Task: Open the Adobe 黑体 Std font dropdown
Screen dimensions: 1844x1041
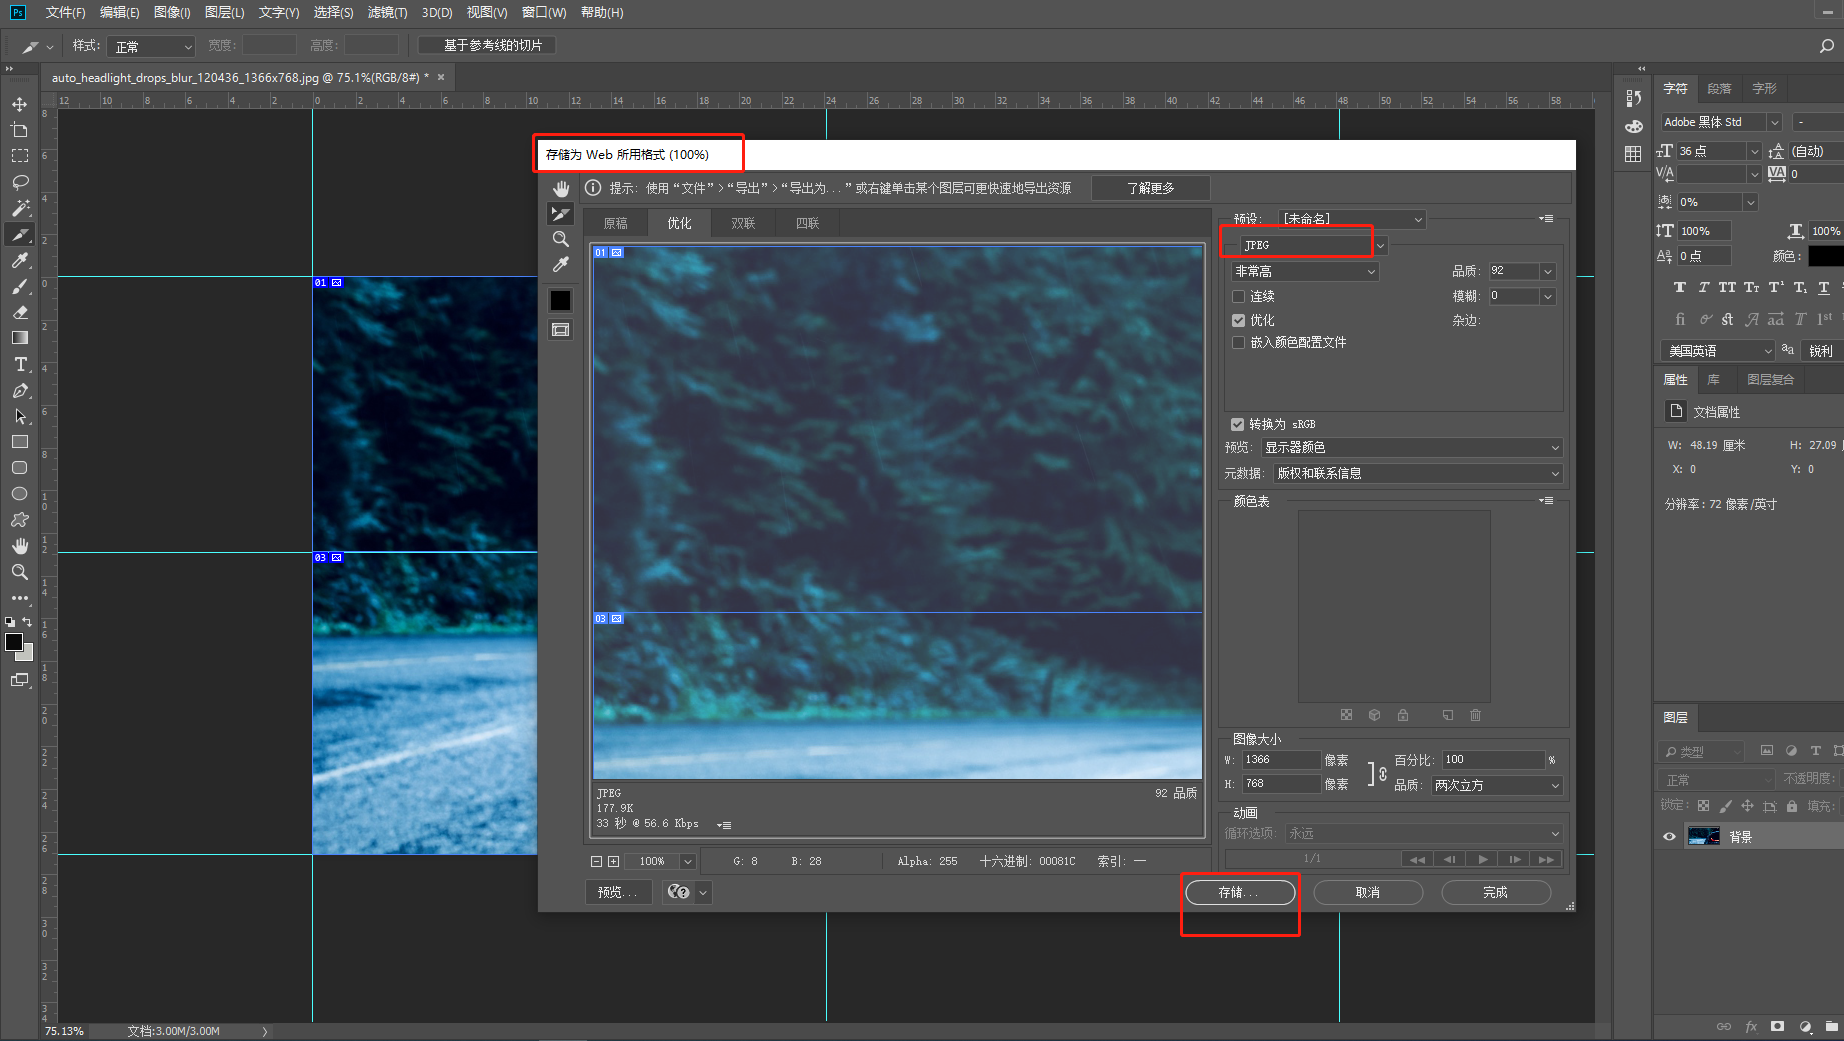Action: (1721, 122)
